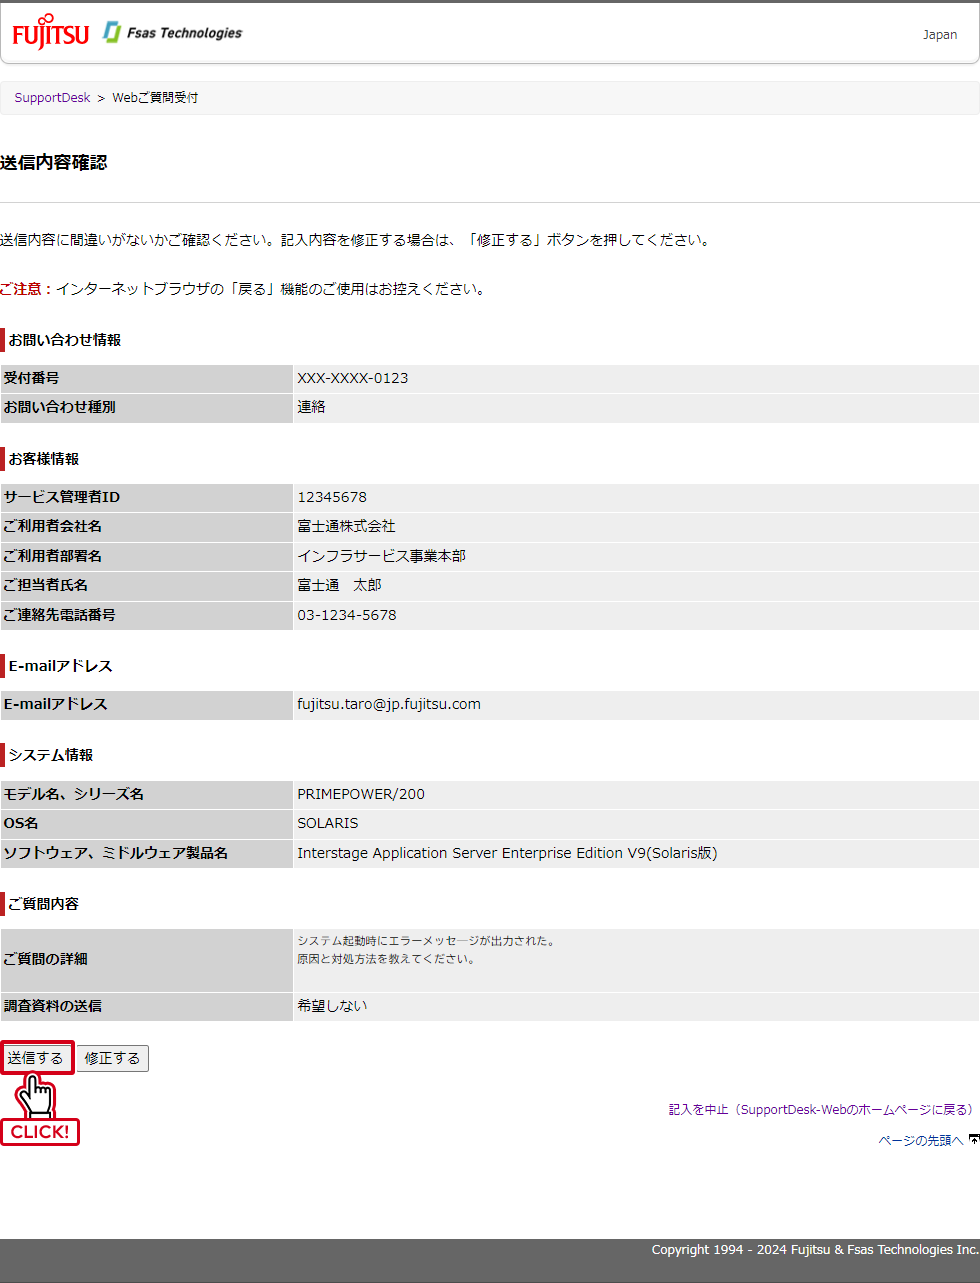
Task: Click the システム起動時にエラーメッセージ text
Action: pyautogui.click(x=426, y=941)
